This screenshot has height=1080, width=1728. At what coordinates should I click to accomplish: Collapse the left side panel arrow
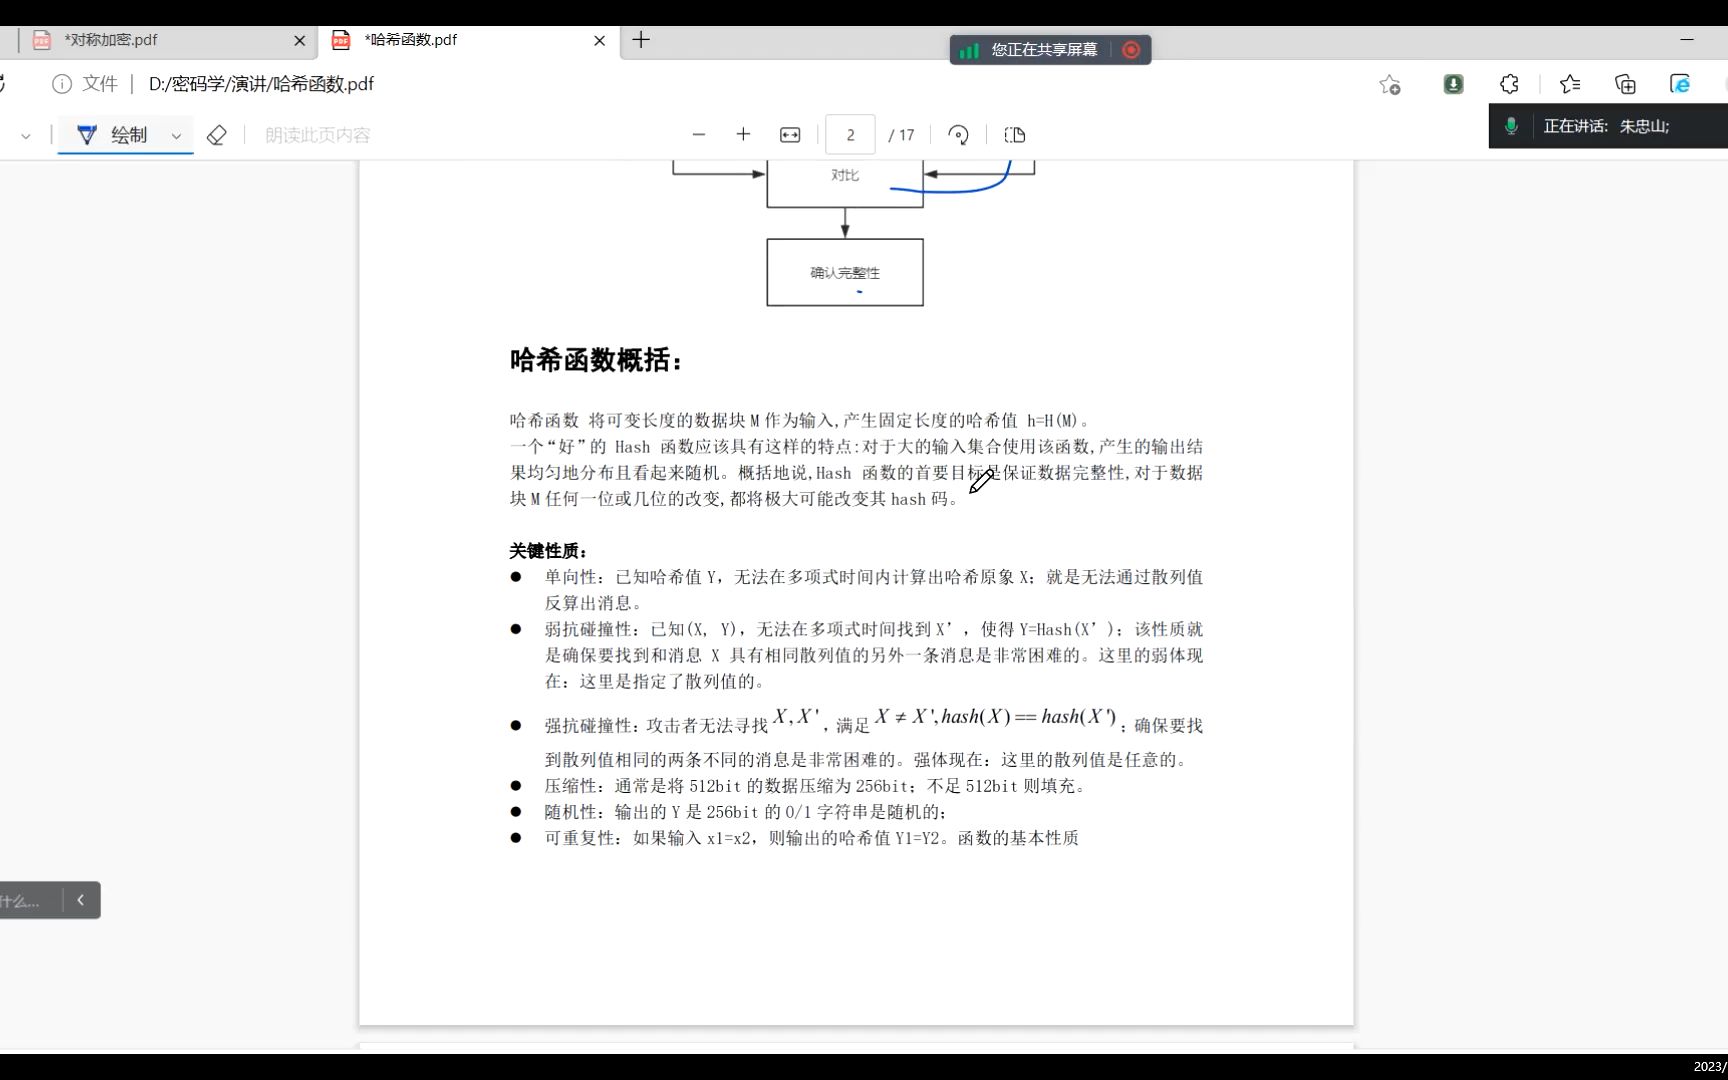coord(81,900)
